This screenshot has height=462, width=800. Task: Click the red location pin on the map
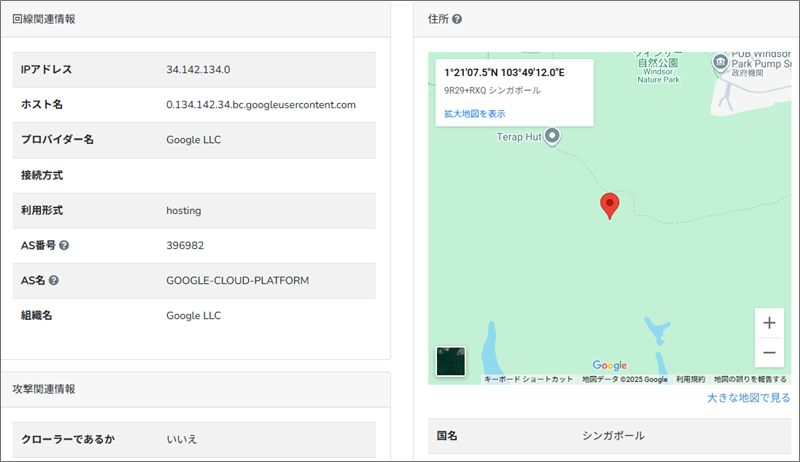pos(609,206)
